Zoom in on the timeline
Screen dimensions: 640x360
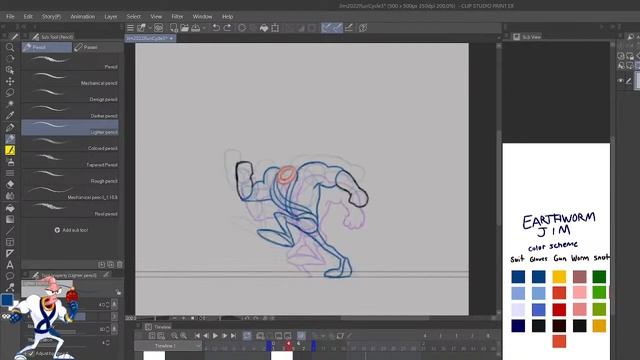click(x=184, y=336)
